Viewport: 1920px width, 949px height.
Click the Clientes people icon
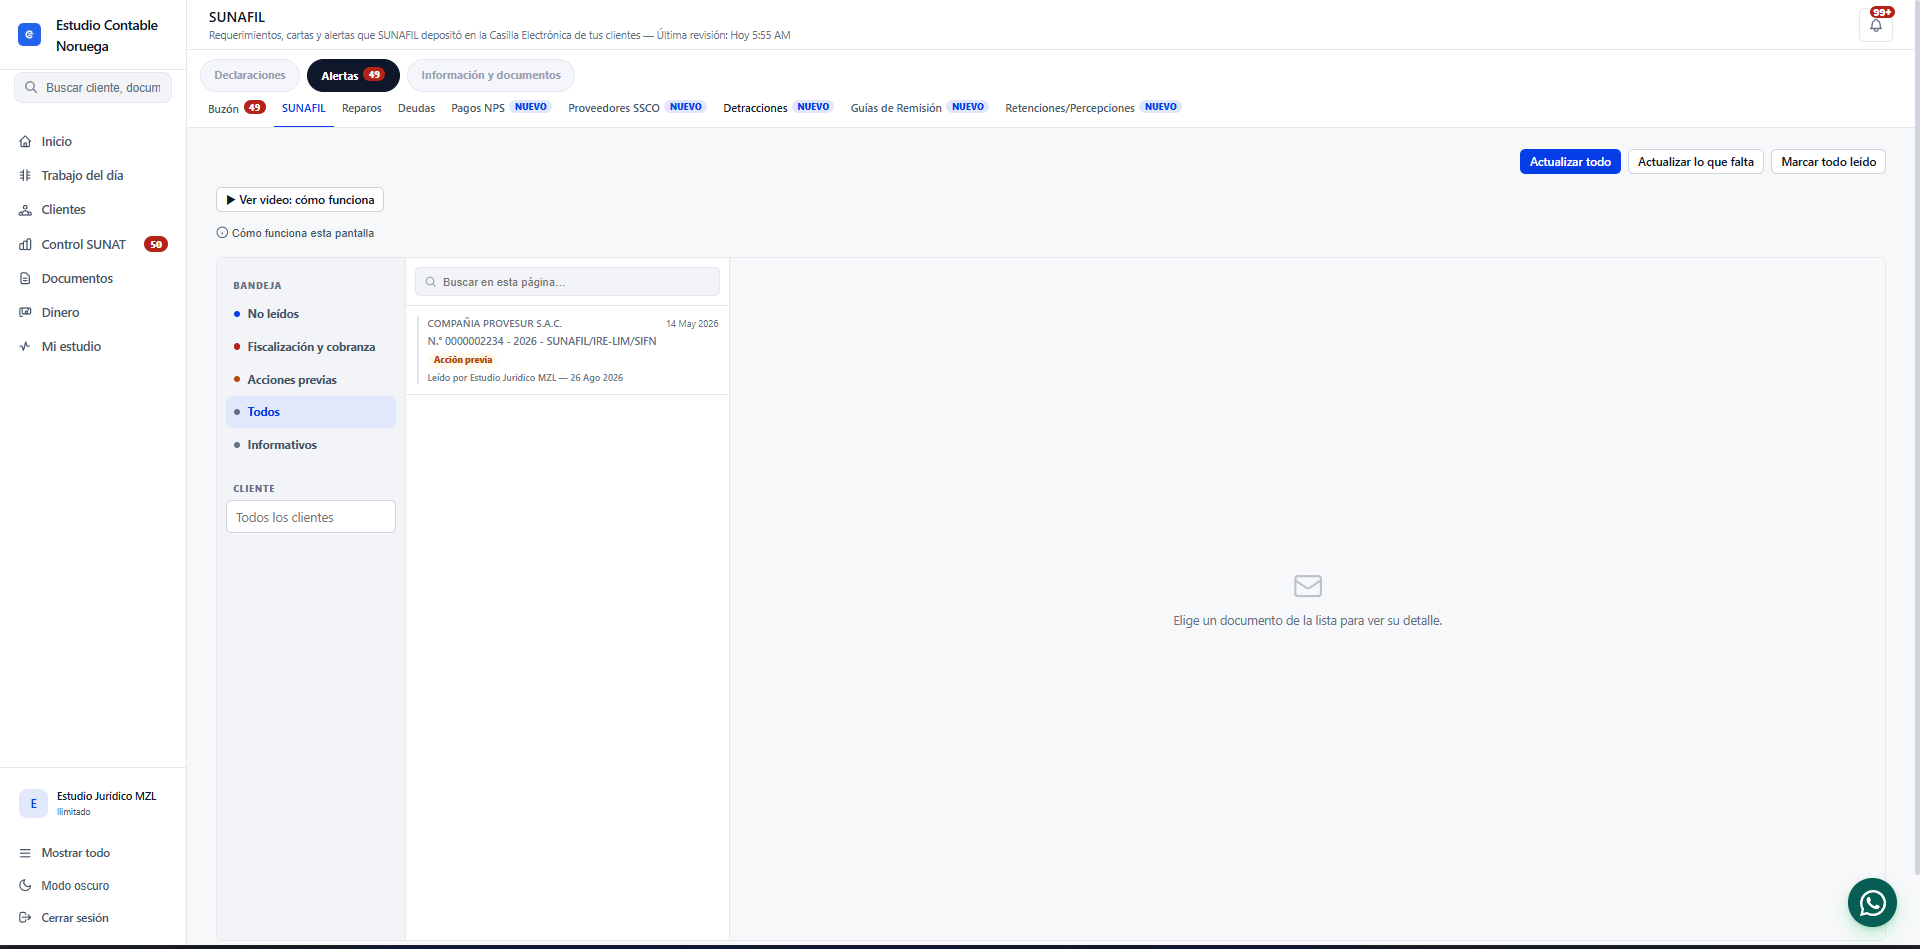click(x=25, y=210)
